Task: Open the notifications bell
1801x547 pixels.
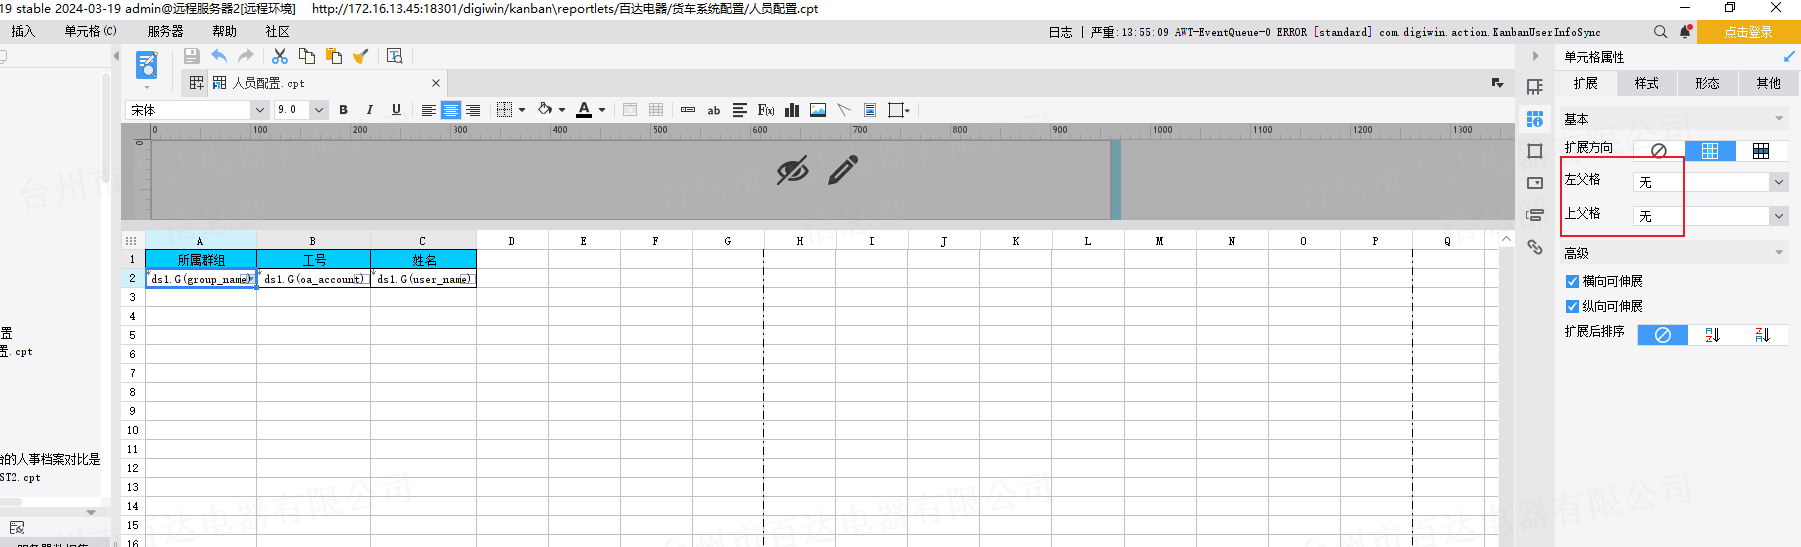Action: pos(1685,32)
